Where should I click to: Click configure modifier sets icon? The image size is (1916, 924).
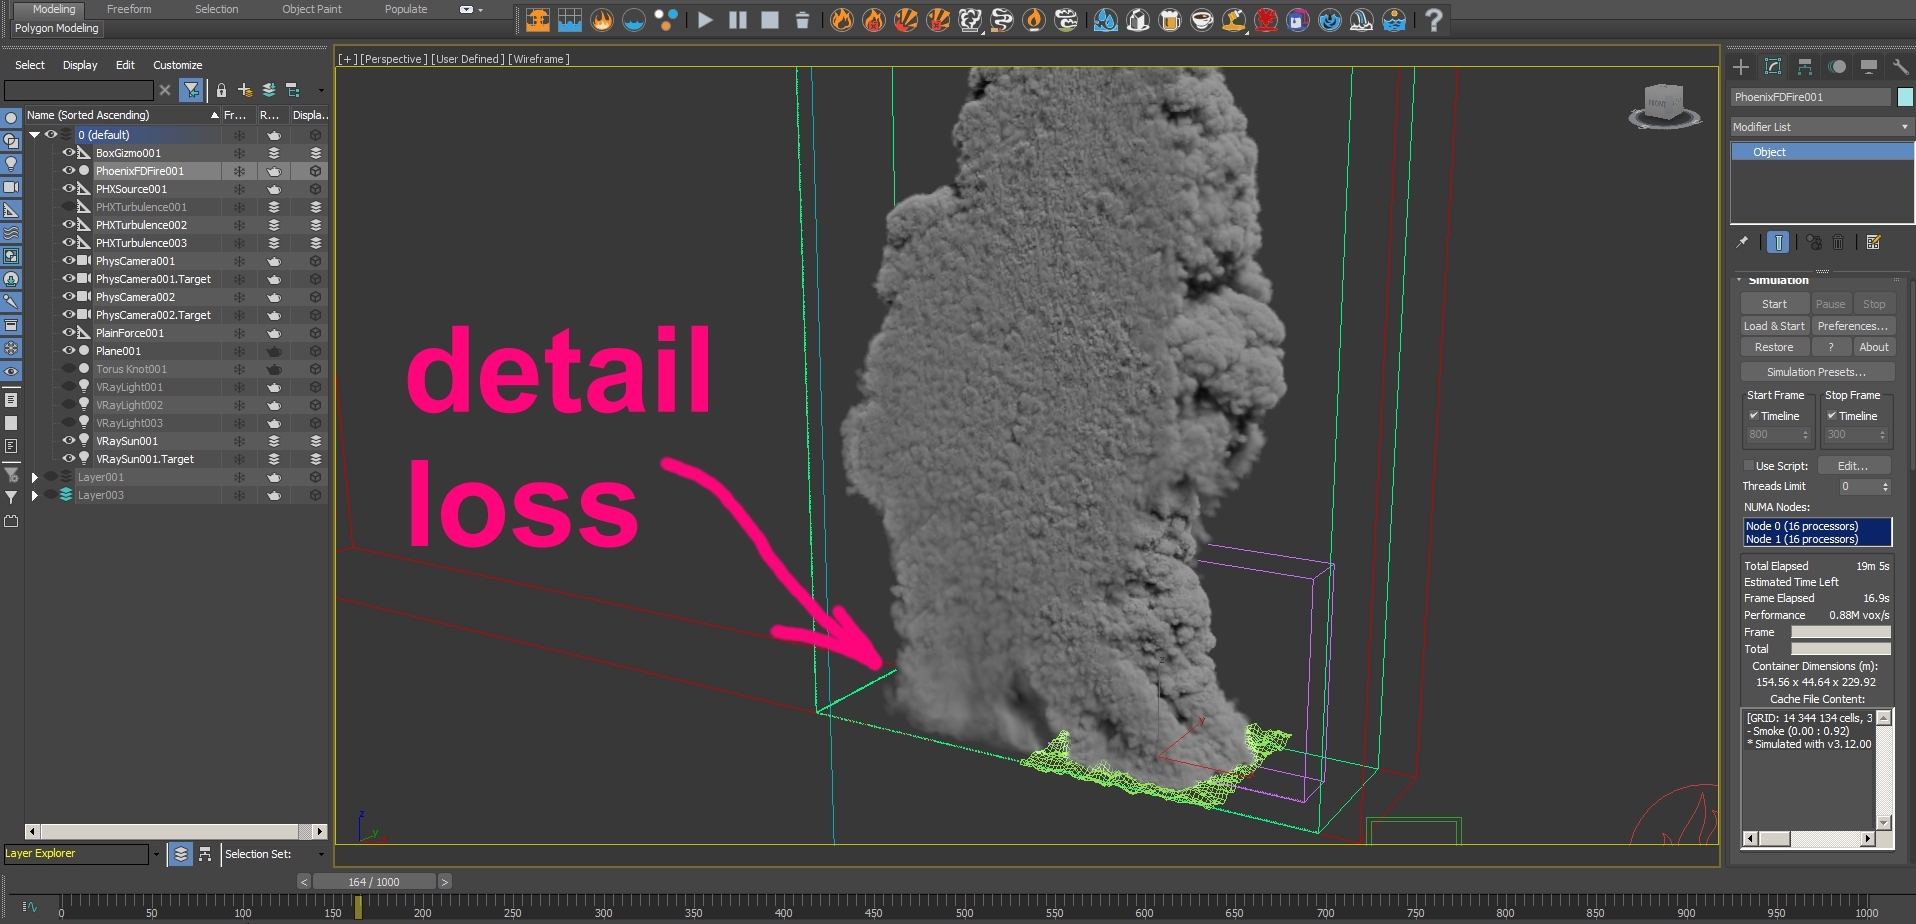click(x=1874, y=242)
